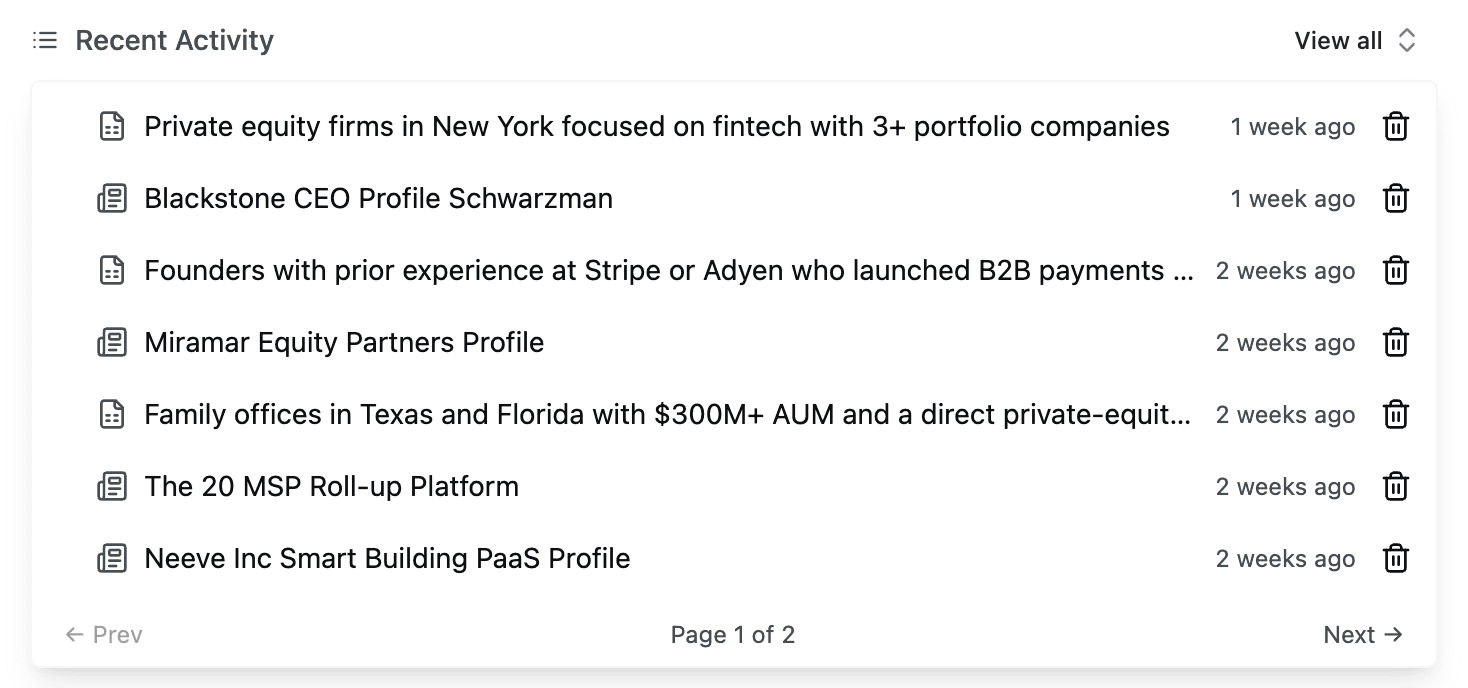Delete The 20 MSP Roll-up Platform item
Viewport: 1468px width, 688px height.
[x=1395, y=487]
